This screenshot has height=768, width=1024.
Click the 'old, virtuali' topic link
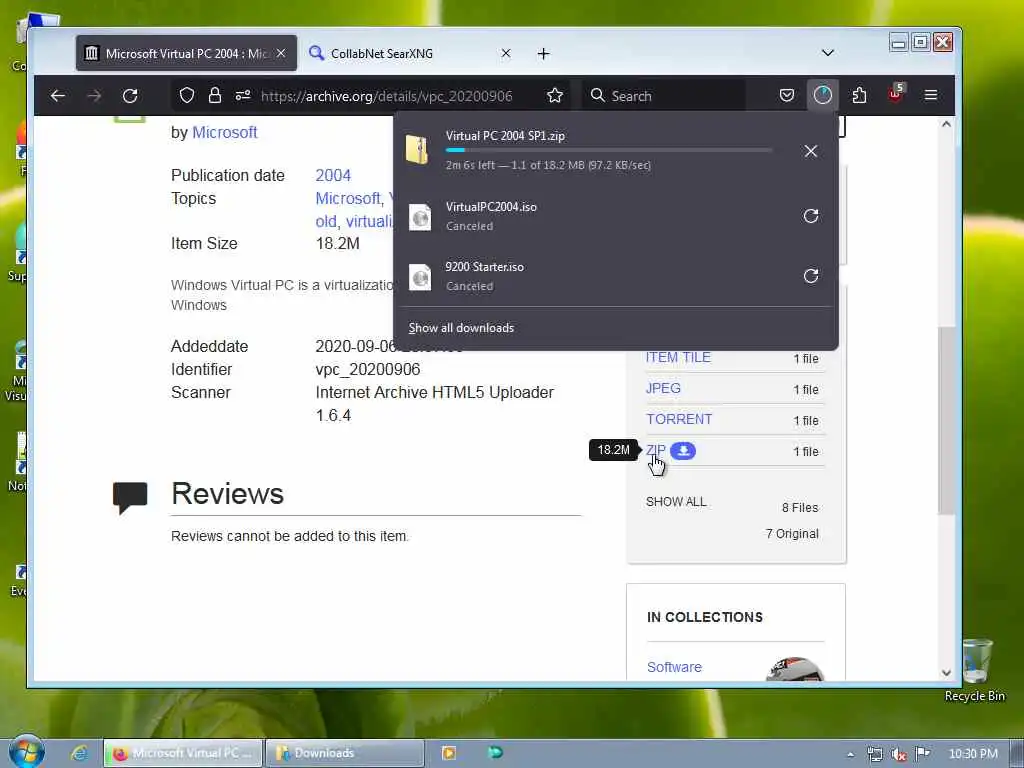point(353,221)
